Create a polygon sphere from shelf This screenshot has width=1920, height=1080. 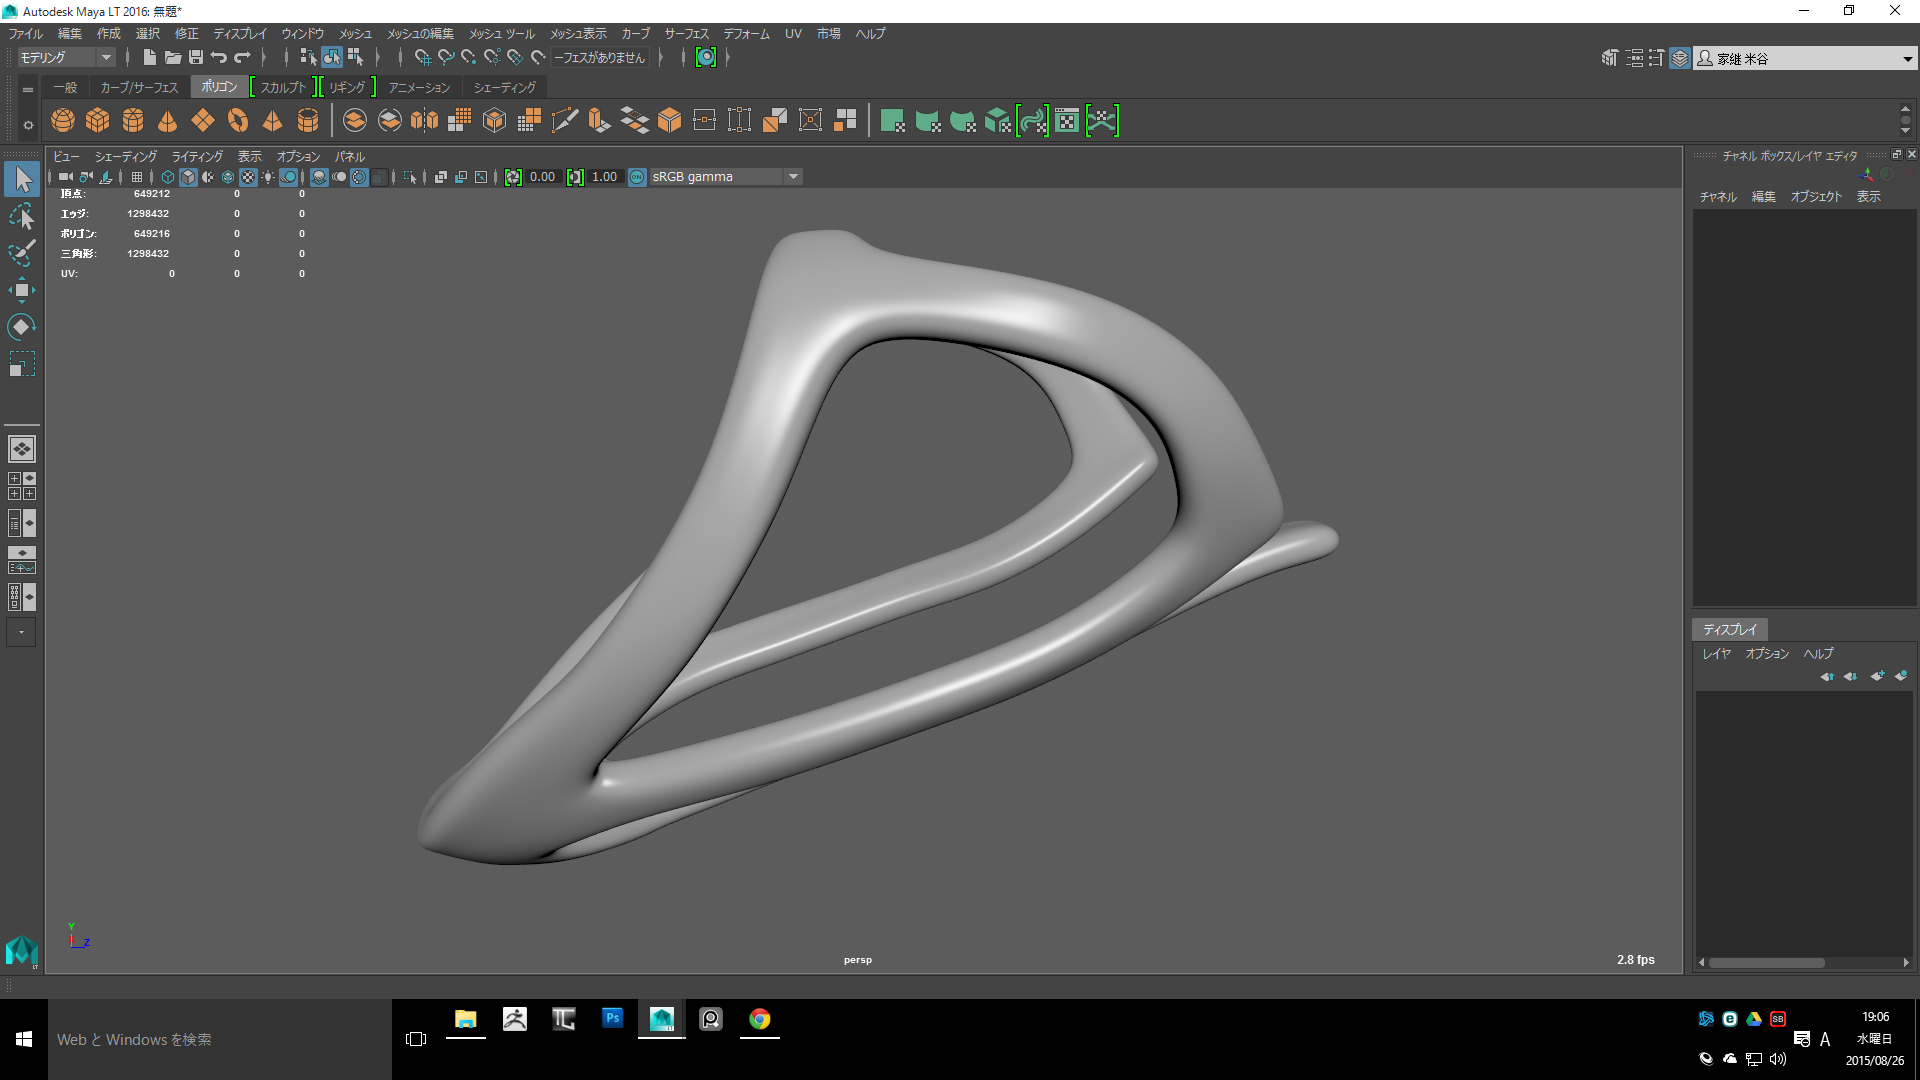63,121
